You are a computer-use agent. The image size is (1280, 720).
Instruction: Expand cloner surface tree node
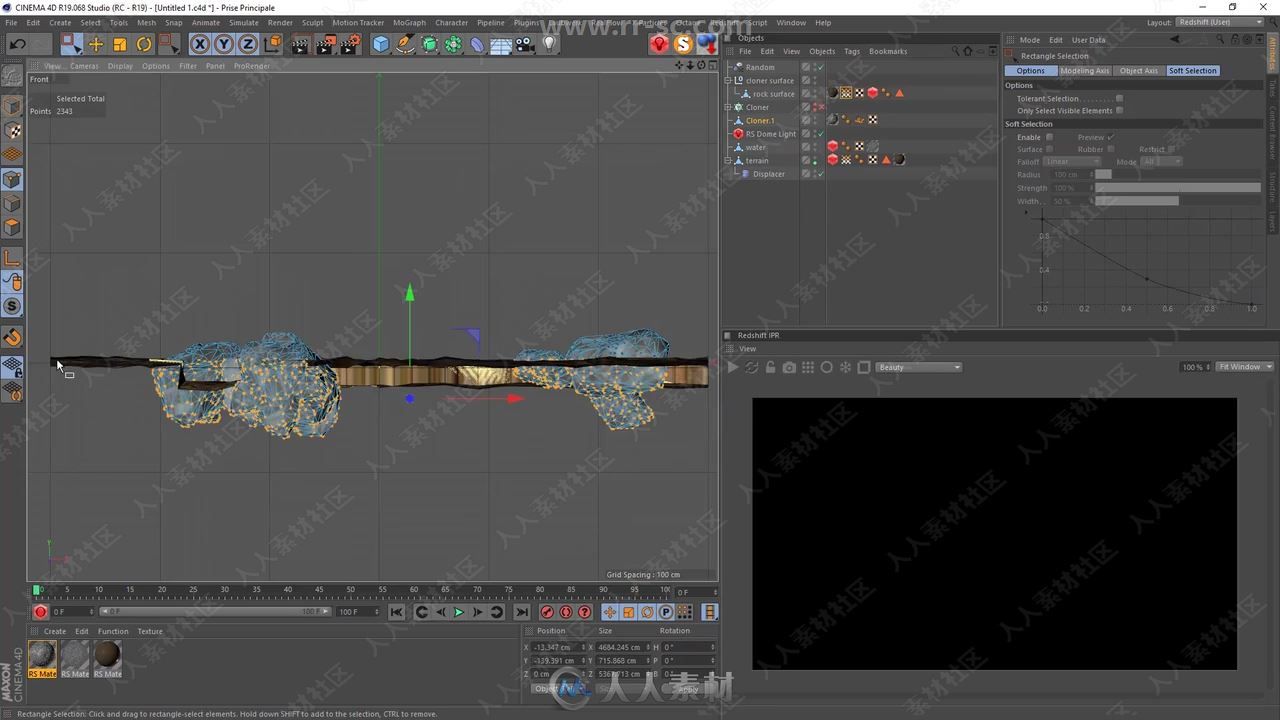pyautogui.click(x=728, y=80)
